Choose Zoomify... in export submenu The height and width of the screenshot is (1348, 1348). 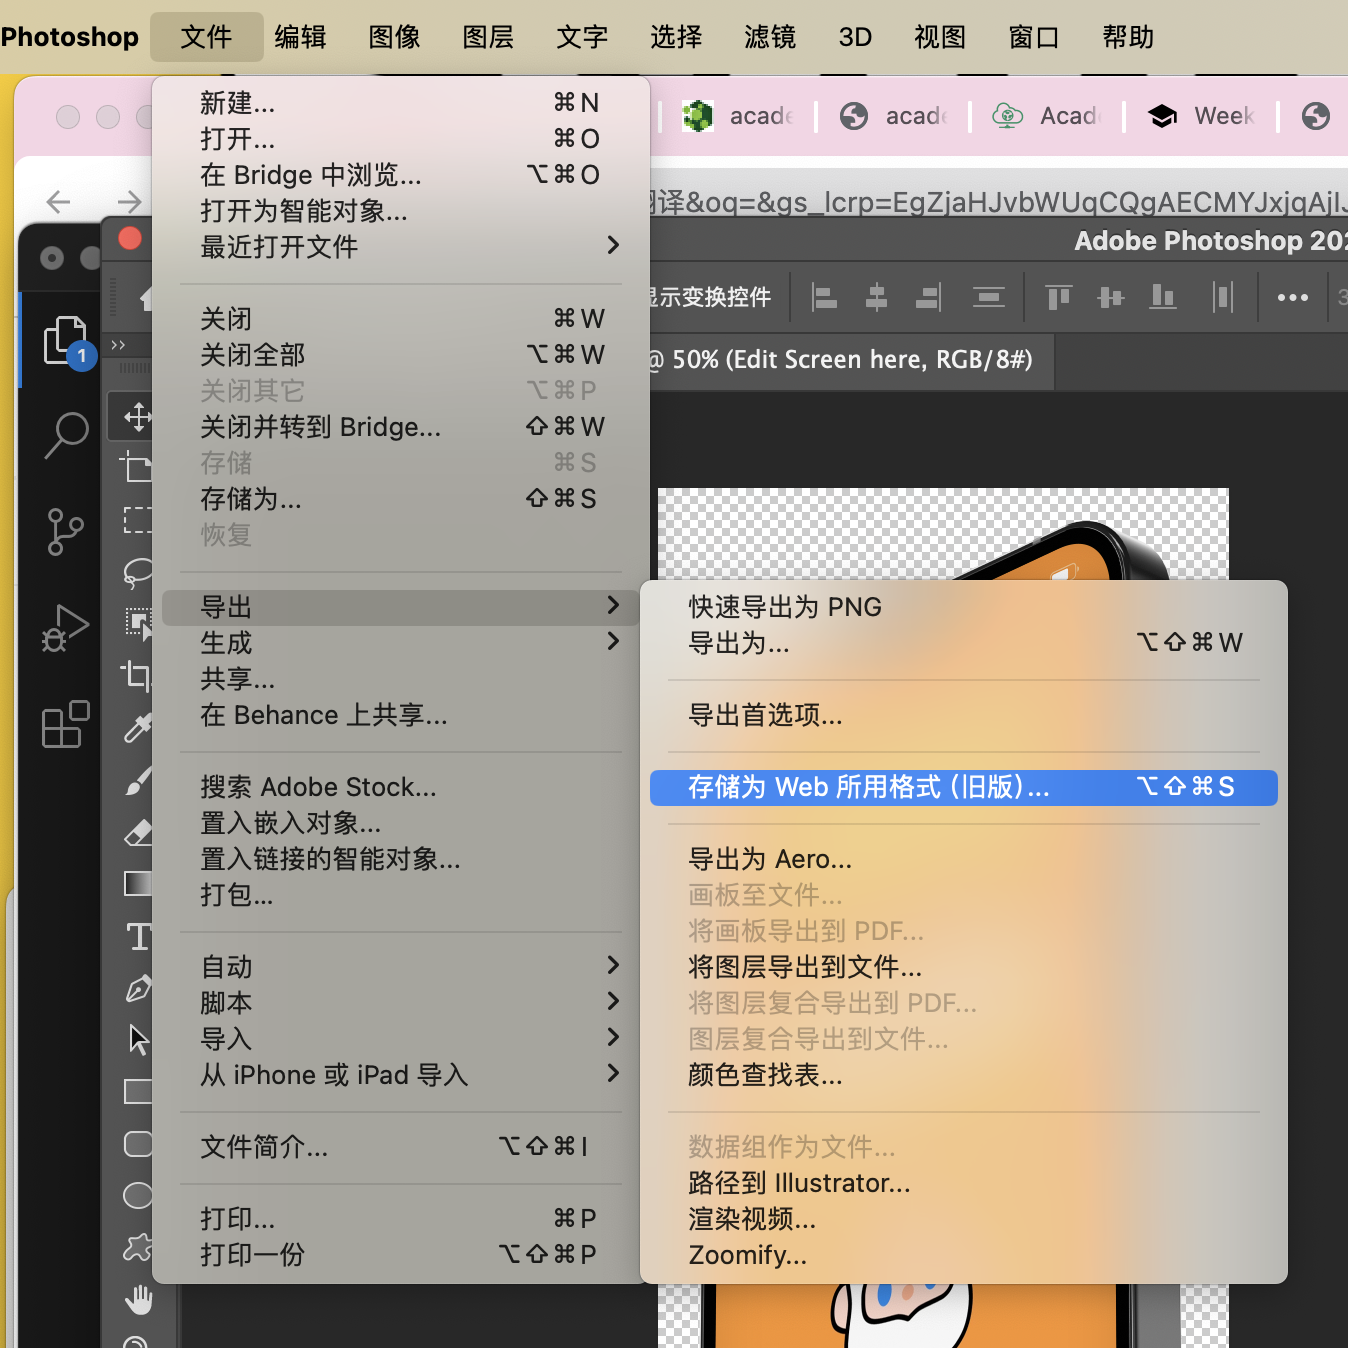click(x=964, y=1254)
